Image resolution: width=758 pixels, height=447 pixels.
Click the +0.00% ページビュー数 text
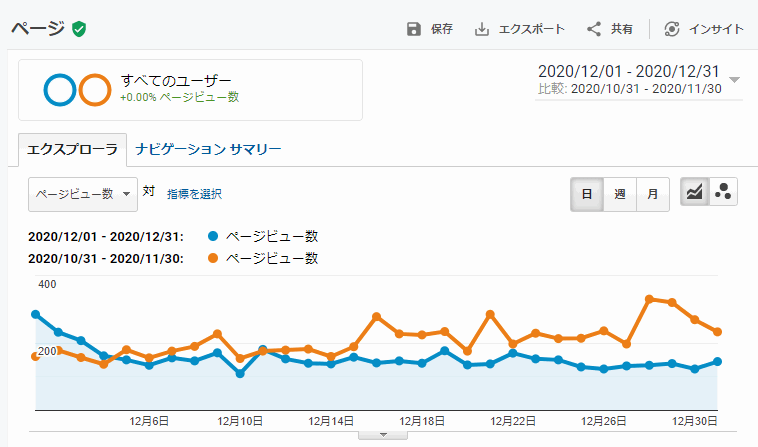180,97
